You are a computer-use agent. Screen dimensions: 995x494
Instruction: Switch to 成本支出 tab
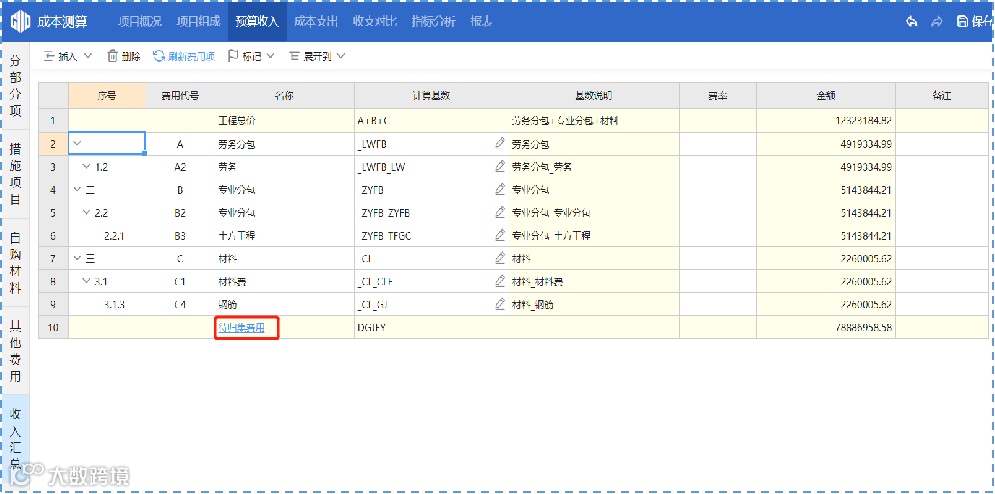(315, 22)
